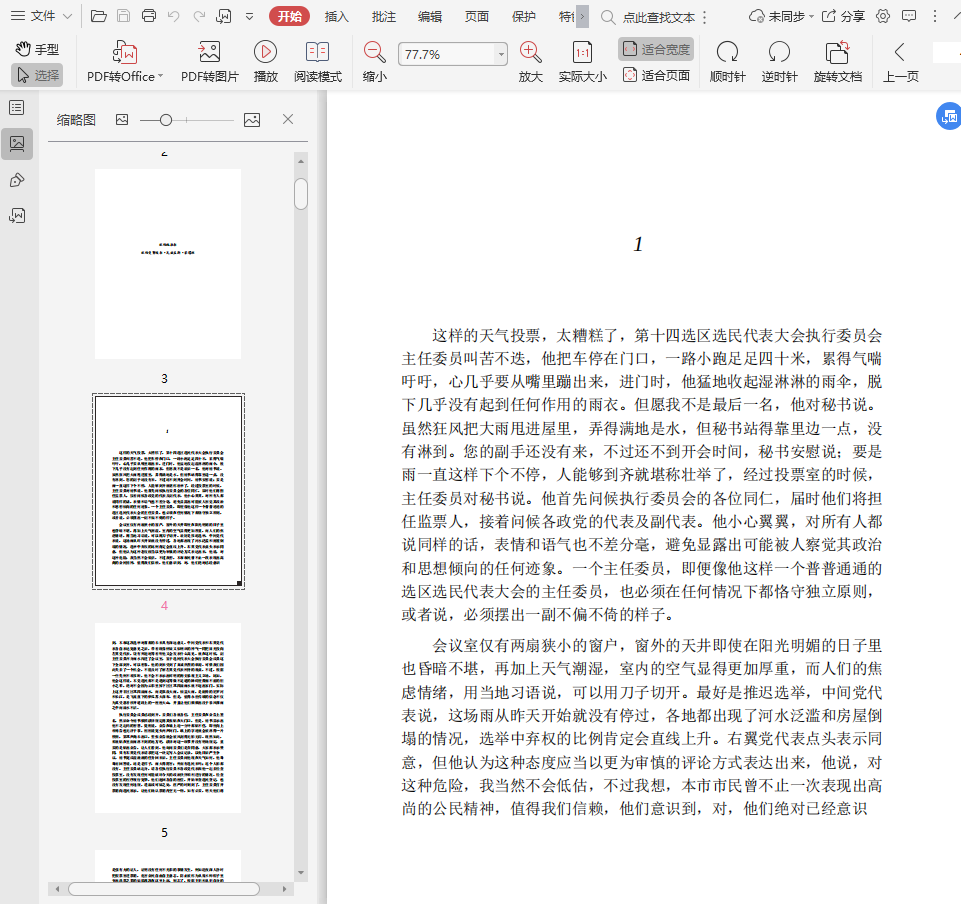Adjust the thumbnail size slider handle
The width and height of the screenshot is (961, 904).
point(165,120)
